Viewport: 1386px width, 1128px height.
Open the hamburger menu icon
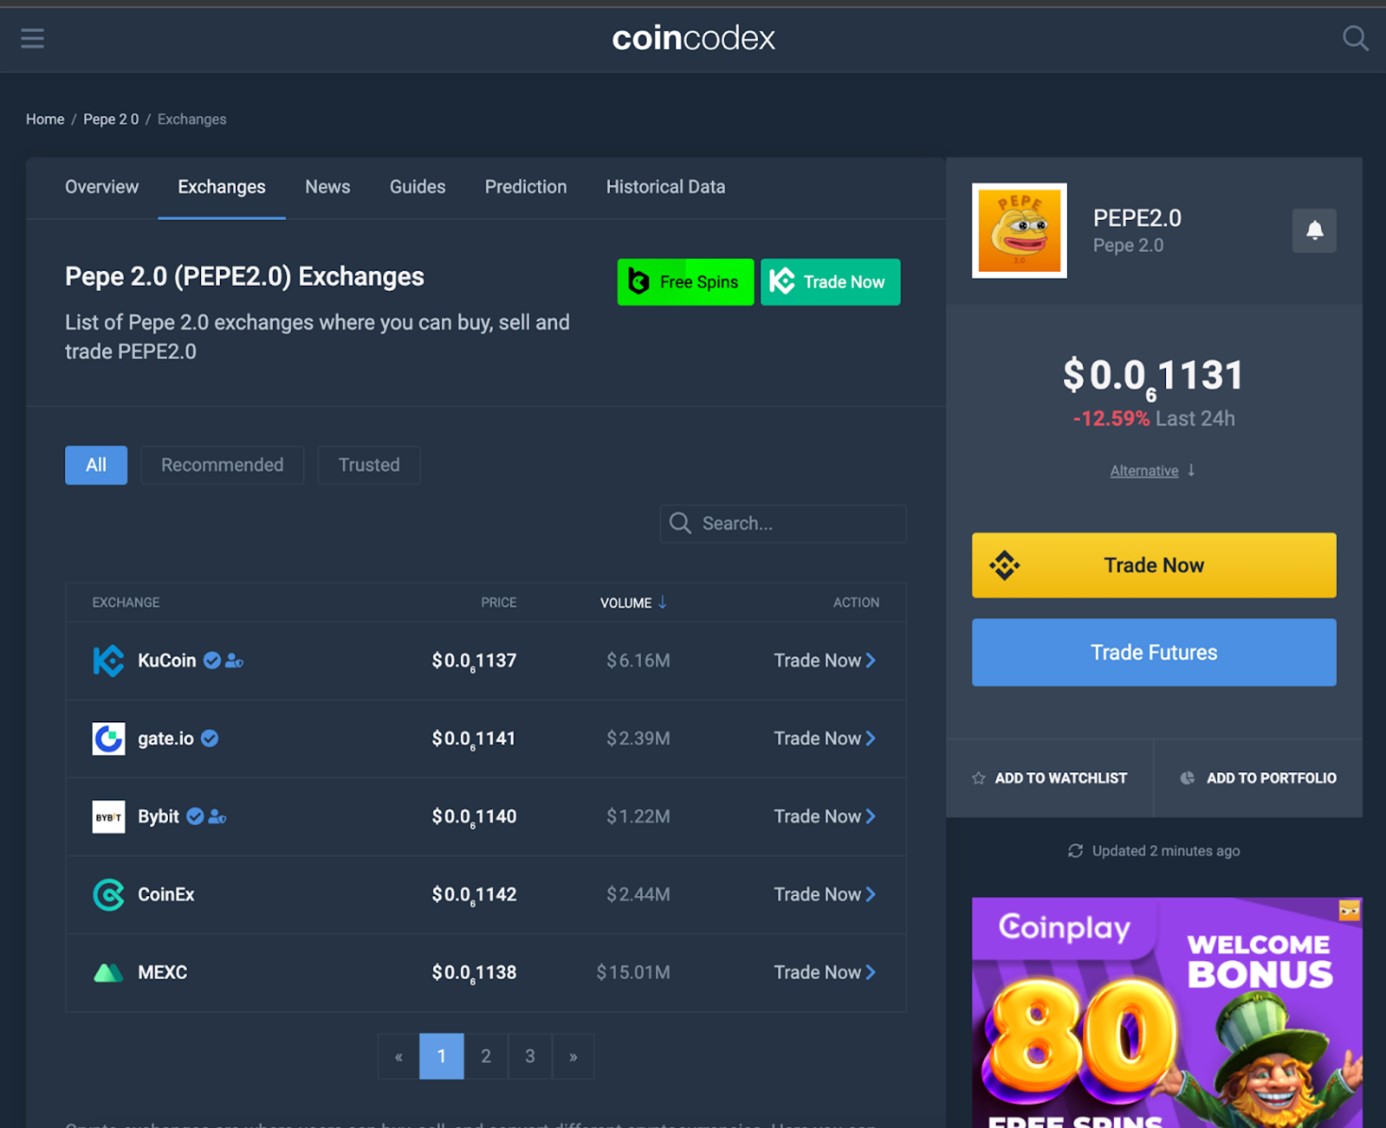(32, 38)
